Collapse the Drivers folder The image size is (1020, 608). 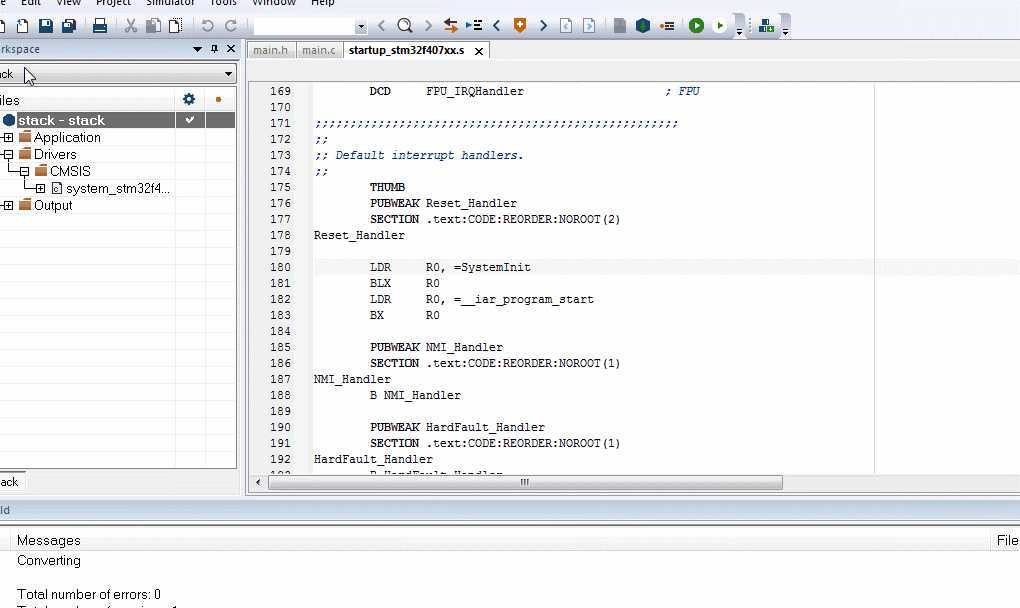(x=8, y=154)
